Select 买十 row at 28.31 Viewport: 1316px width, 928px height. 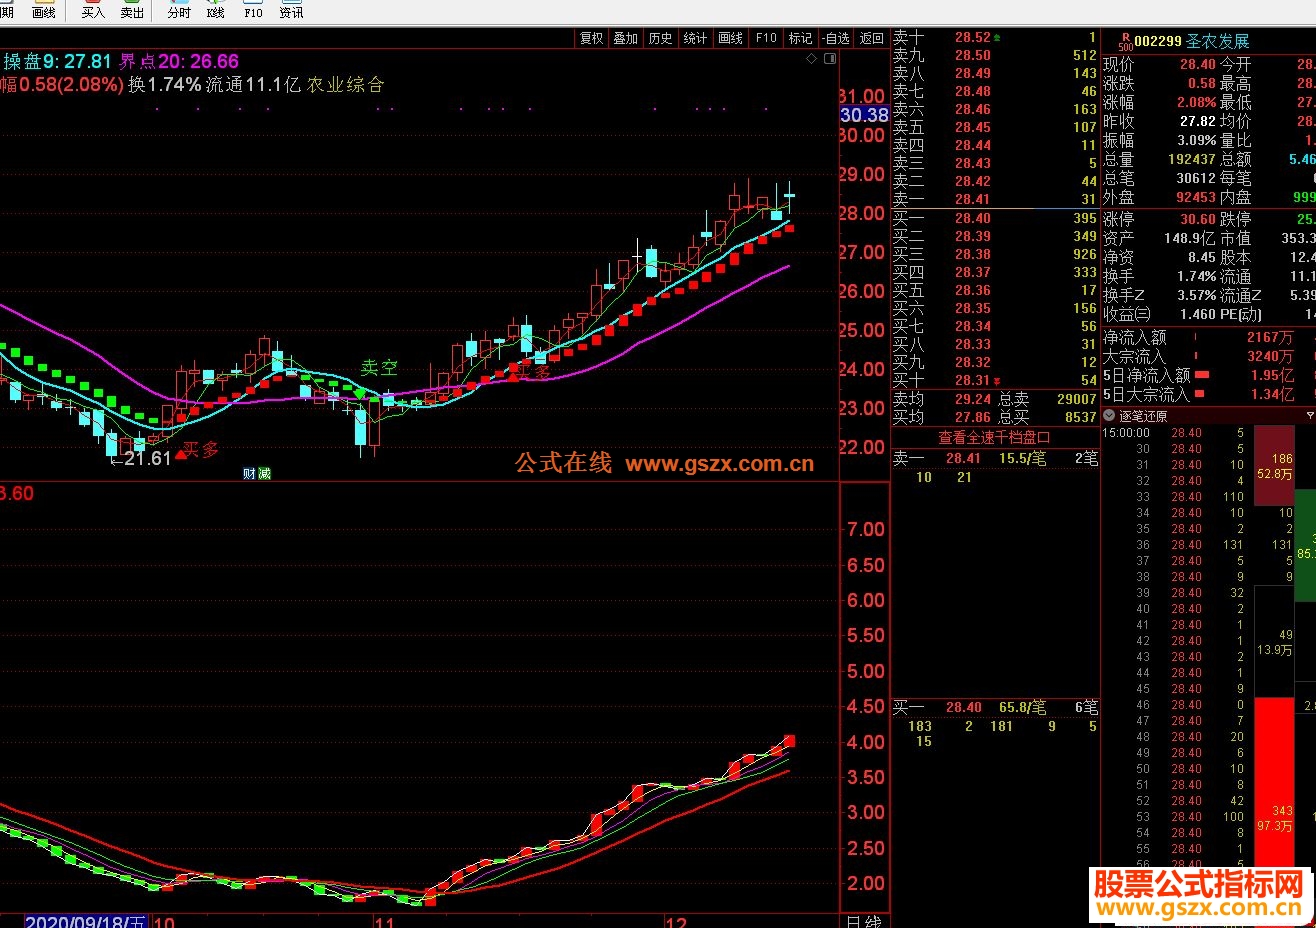[995, 380]
